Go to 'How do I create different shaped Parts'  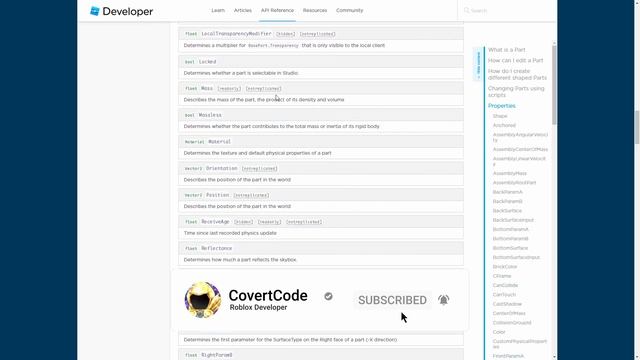click(x=517, y=74)
